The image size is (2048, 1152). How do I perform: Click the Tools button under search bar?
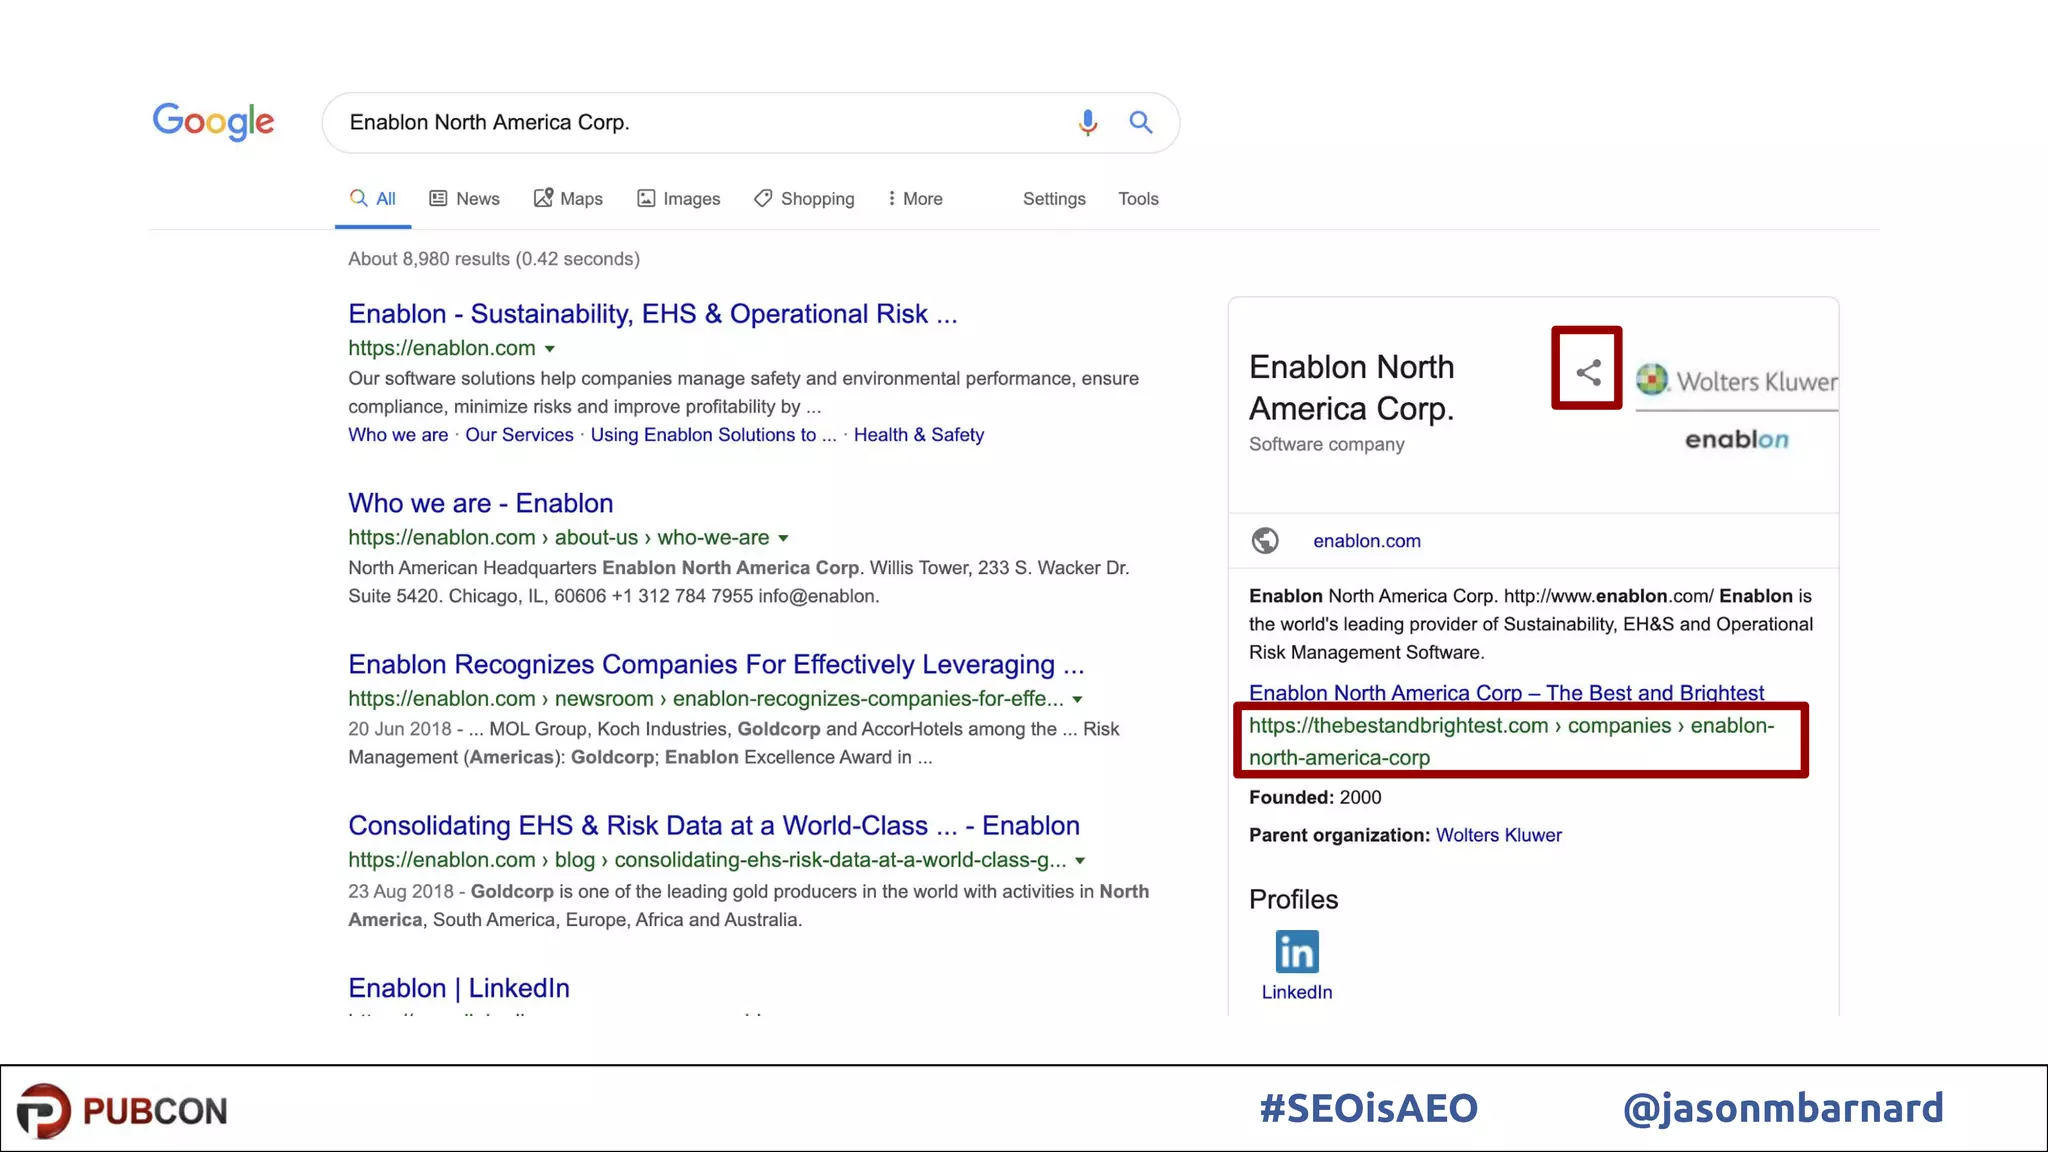click(1138, 199)
